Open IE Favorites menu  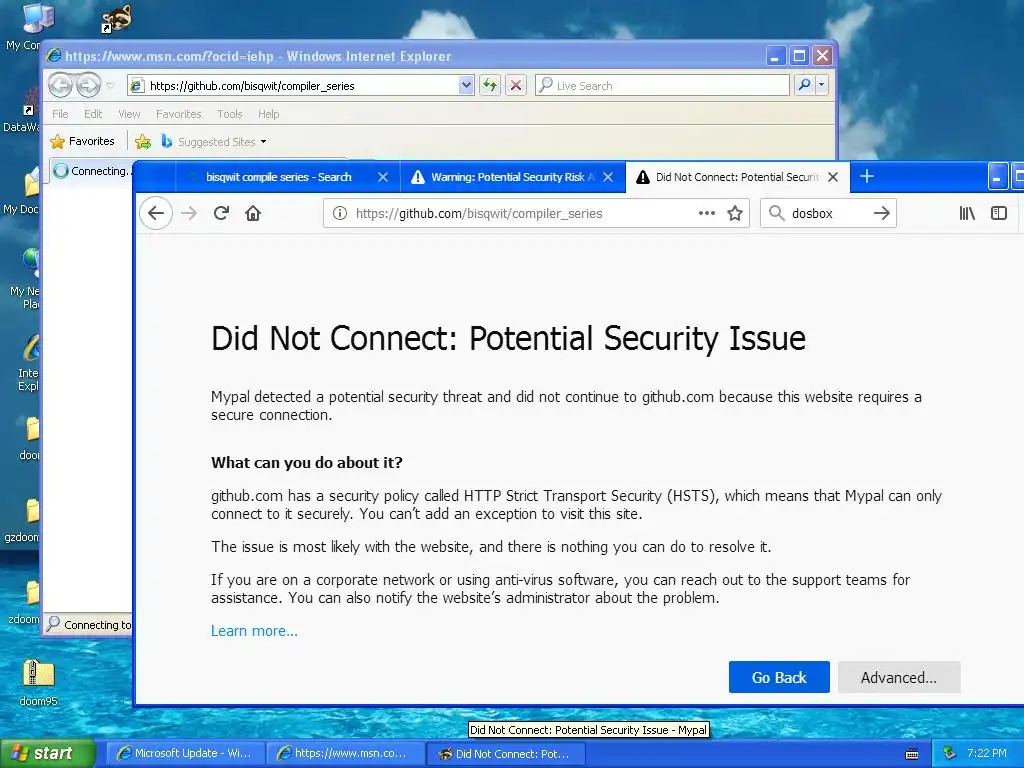178,114
